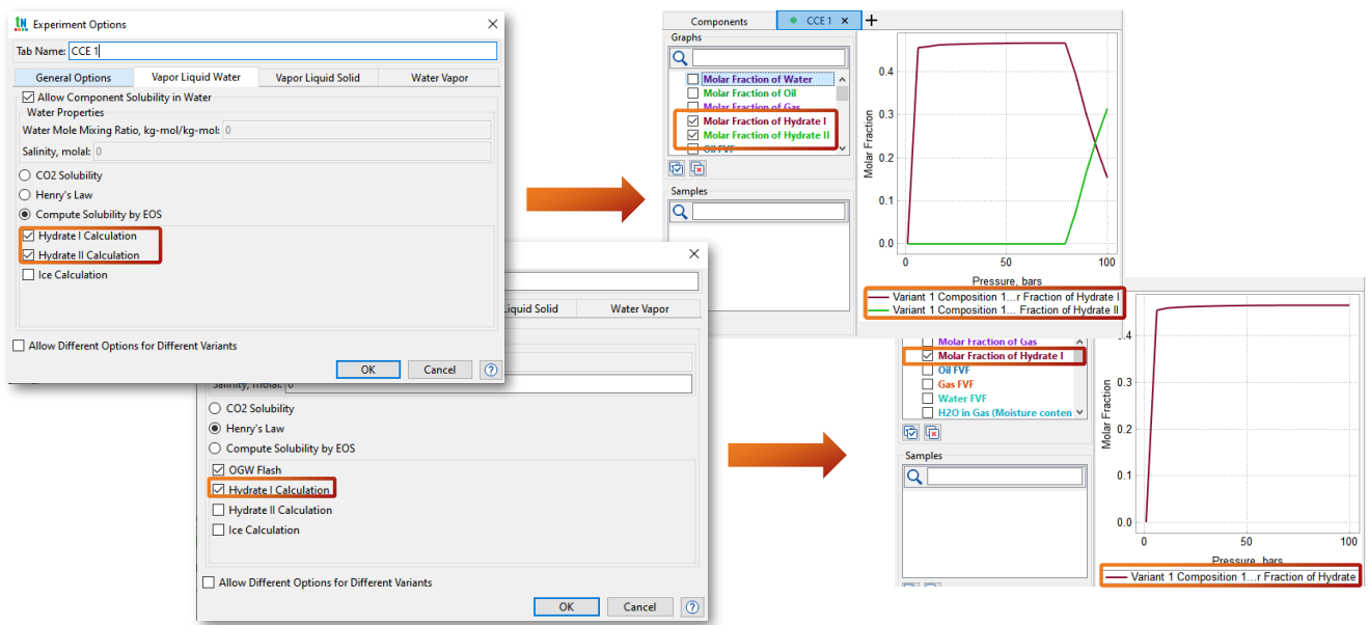Viewport: 1370px width, 626px height.
Task: Uncheck Molar Fraction of Hydrate I above Oil FVF
Action: pyautogui.click(x=927, y=356)
